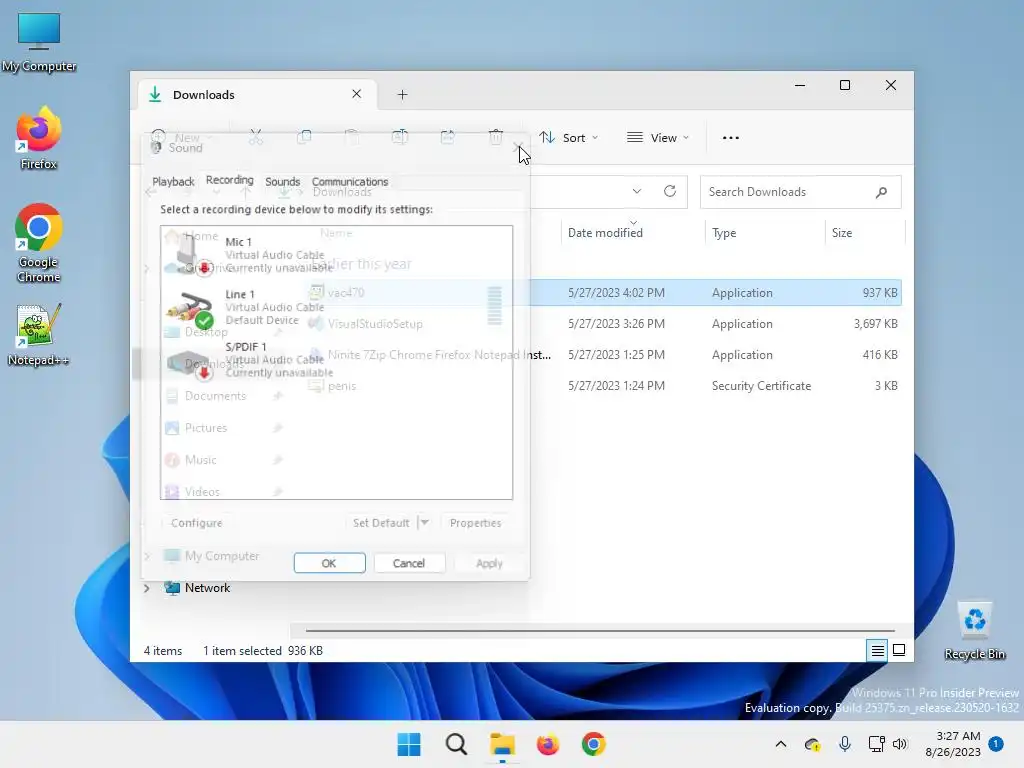
Task: Confirm the Sound dialog with OK
Action: (x=329, y=563)
